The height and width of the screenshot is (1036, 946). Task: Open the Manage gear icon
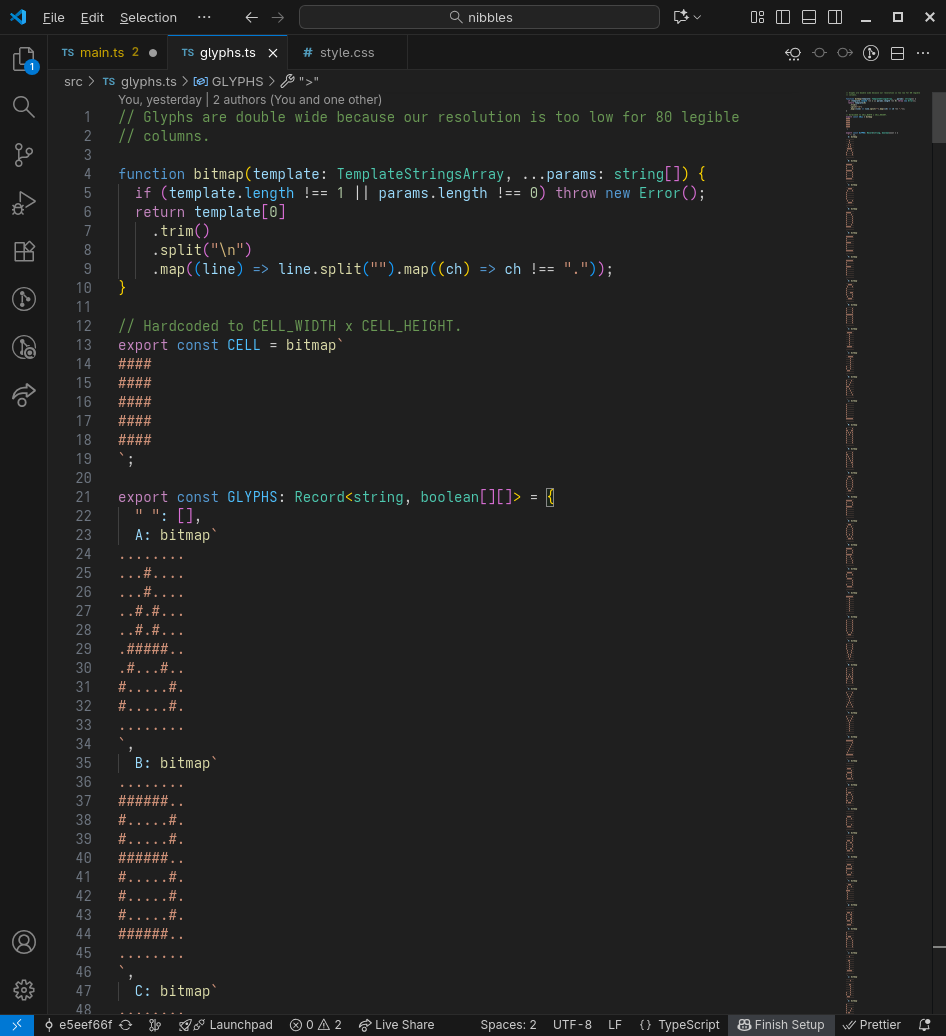24,990
